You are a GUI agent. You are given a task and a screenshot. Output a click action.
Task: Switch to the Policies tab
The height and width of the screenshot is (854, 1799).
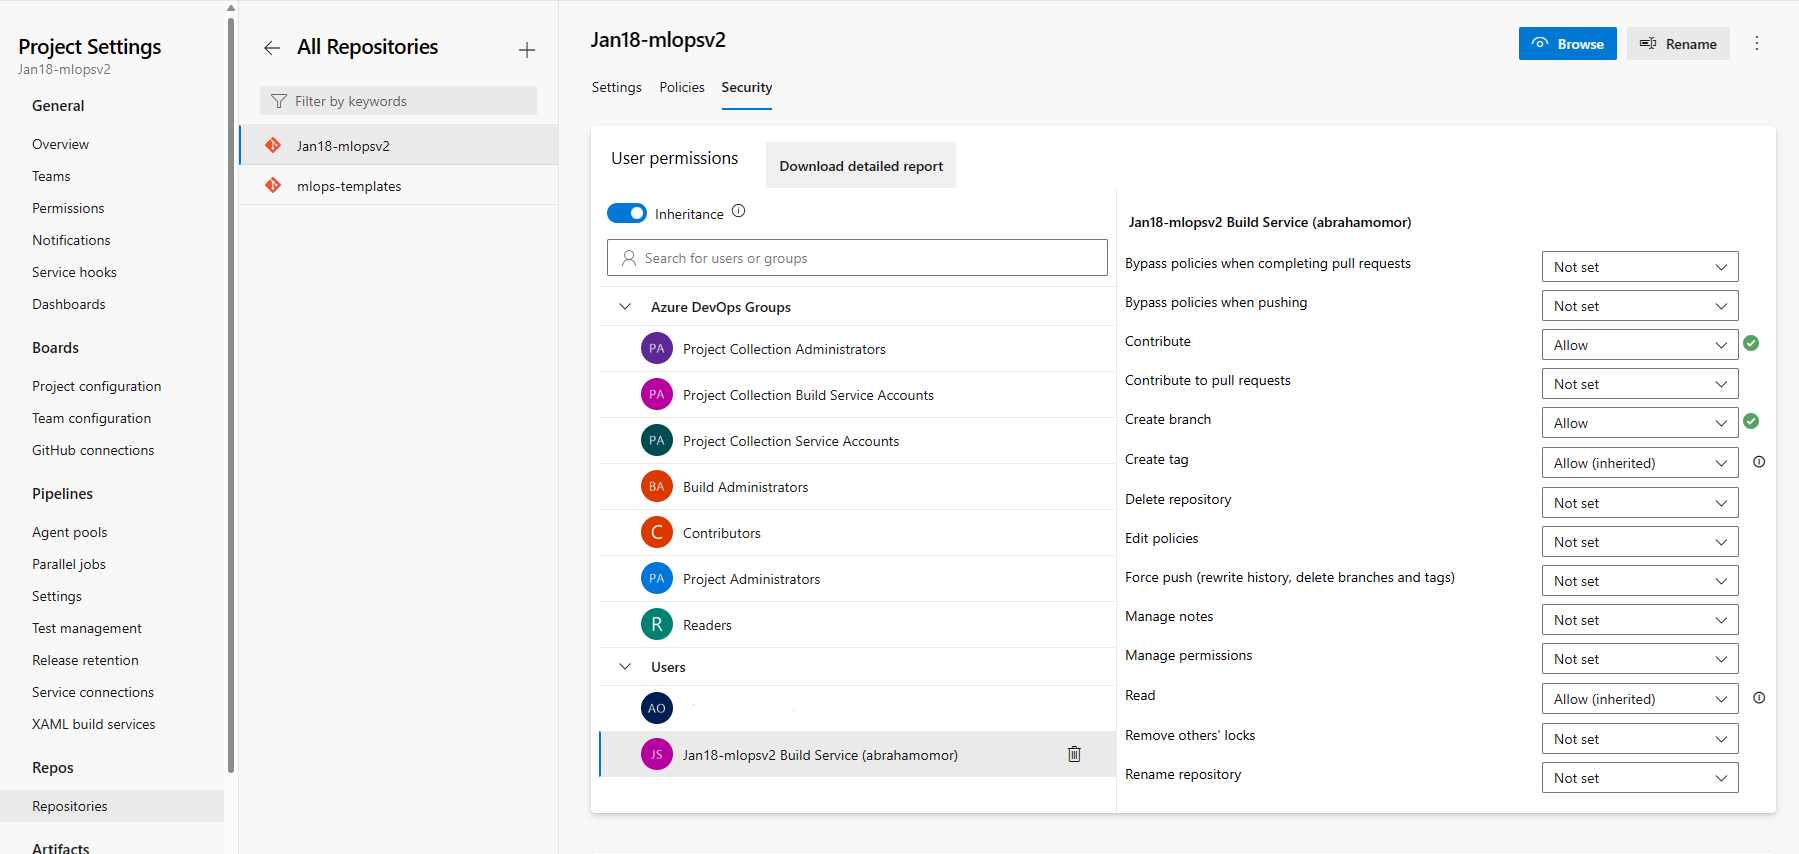[x=682, y=88]
